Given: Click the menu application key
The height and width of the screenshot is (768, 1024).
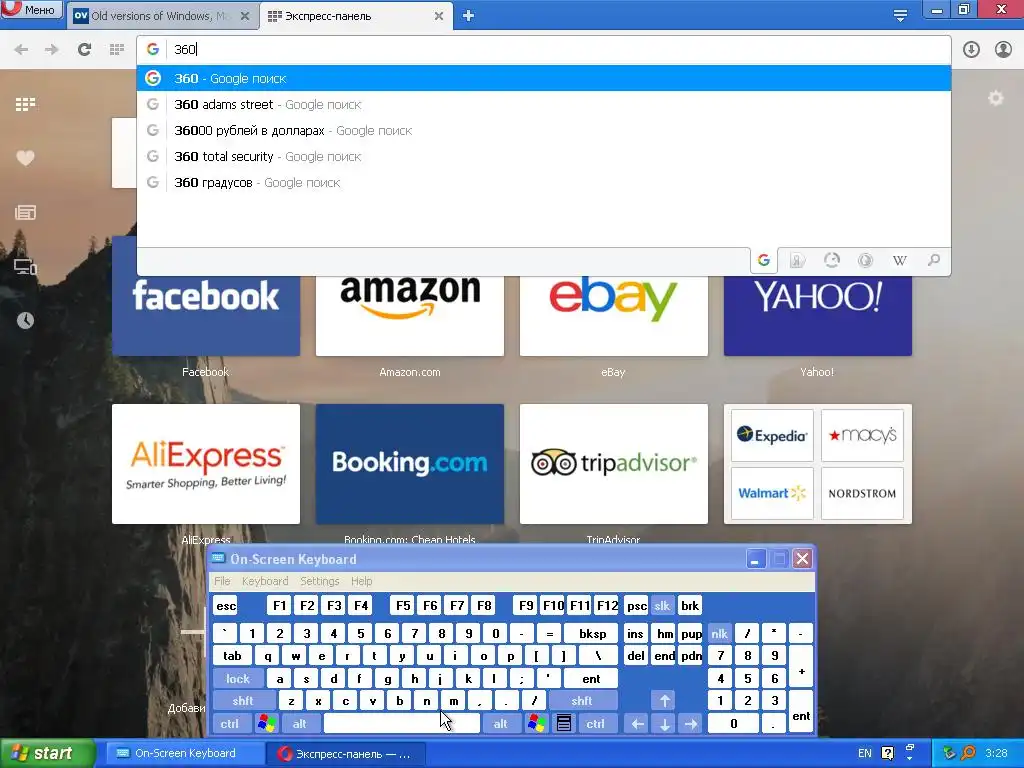Looking at the screenshot, I should click(564, 724).
